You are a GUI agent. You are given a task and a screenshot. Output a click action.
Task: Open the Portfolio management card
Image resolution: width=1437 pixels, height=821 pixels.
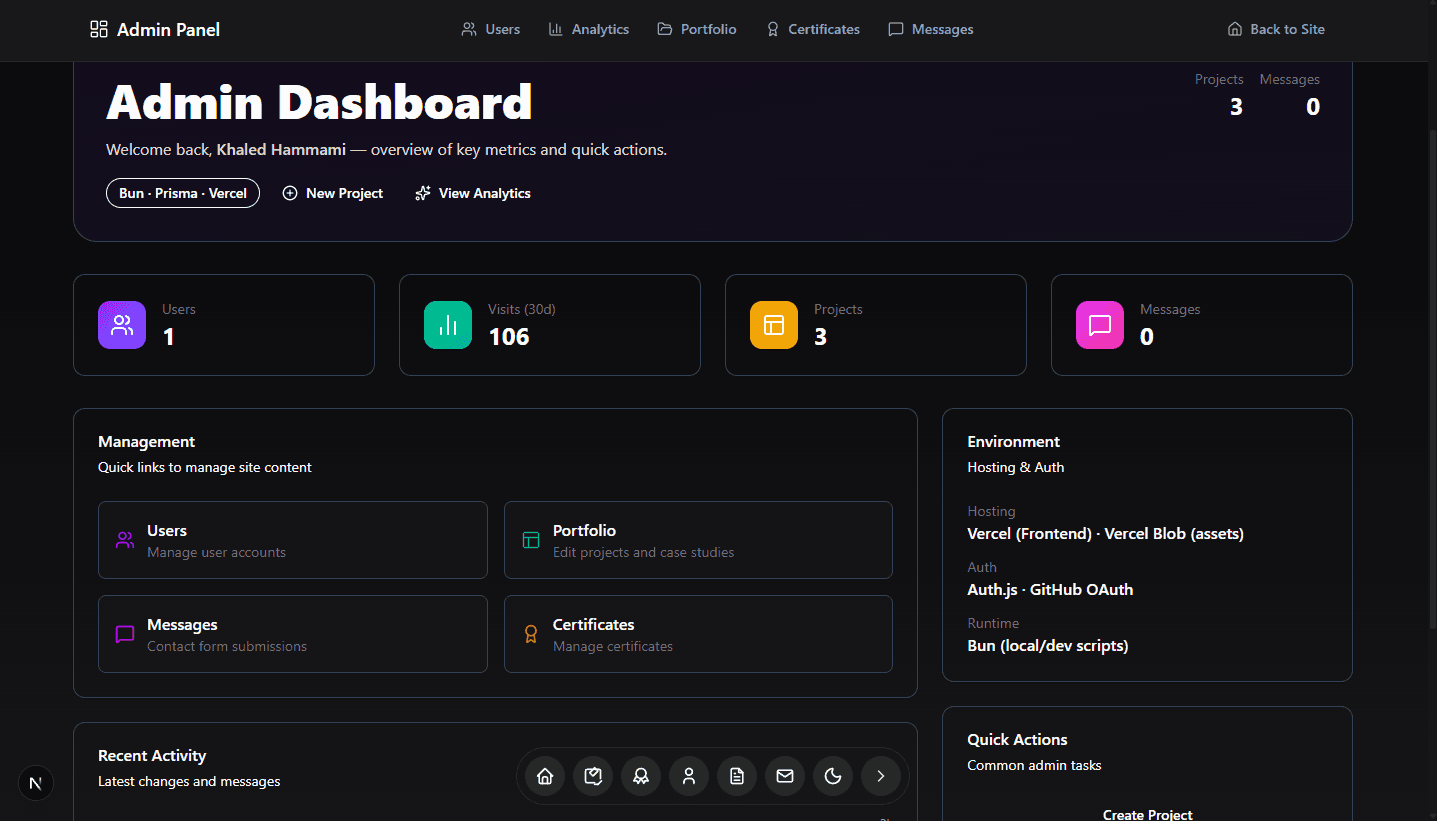tap(698, 540)
